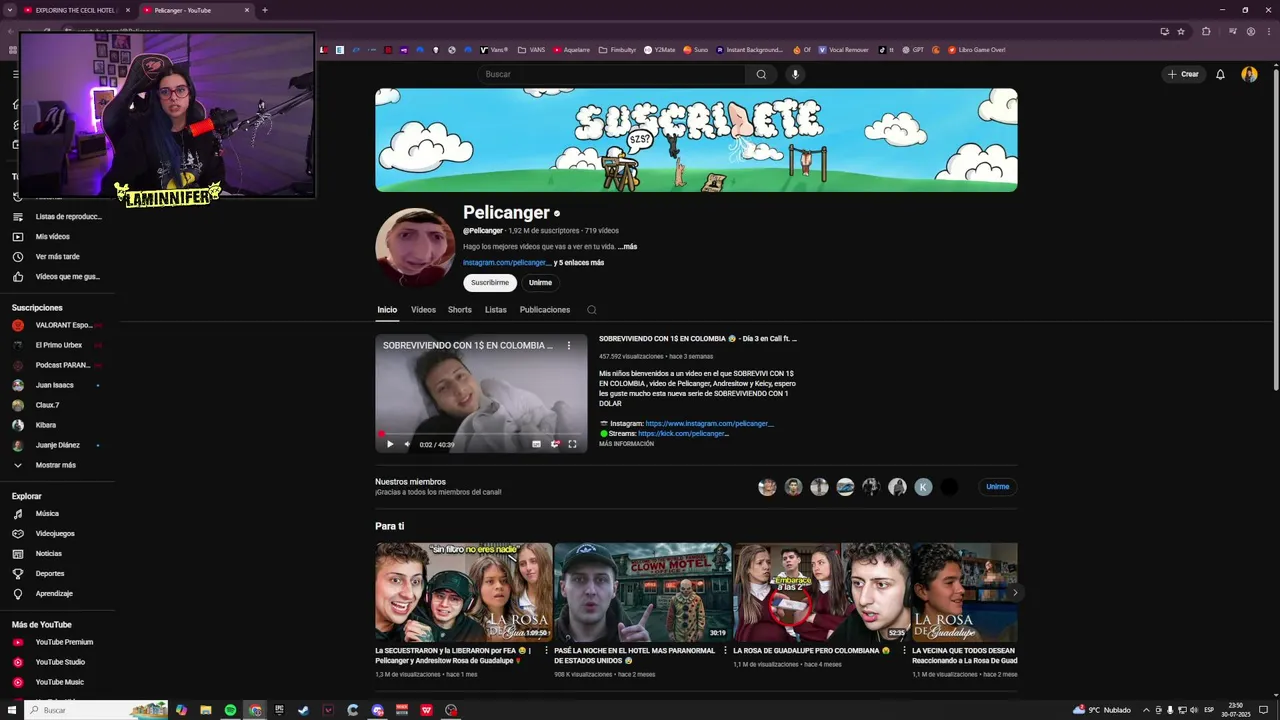Image resolution: width=1280 pixels, height=720 pixels.
Task: Activate voice search microphone
Action: point(795,74)
